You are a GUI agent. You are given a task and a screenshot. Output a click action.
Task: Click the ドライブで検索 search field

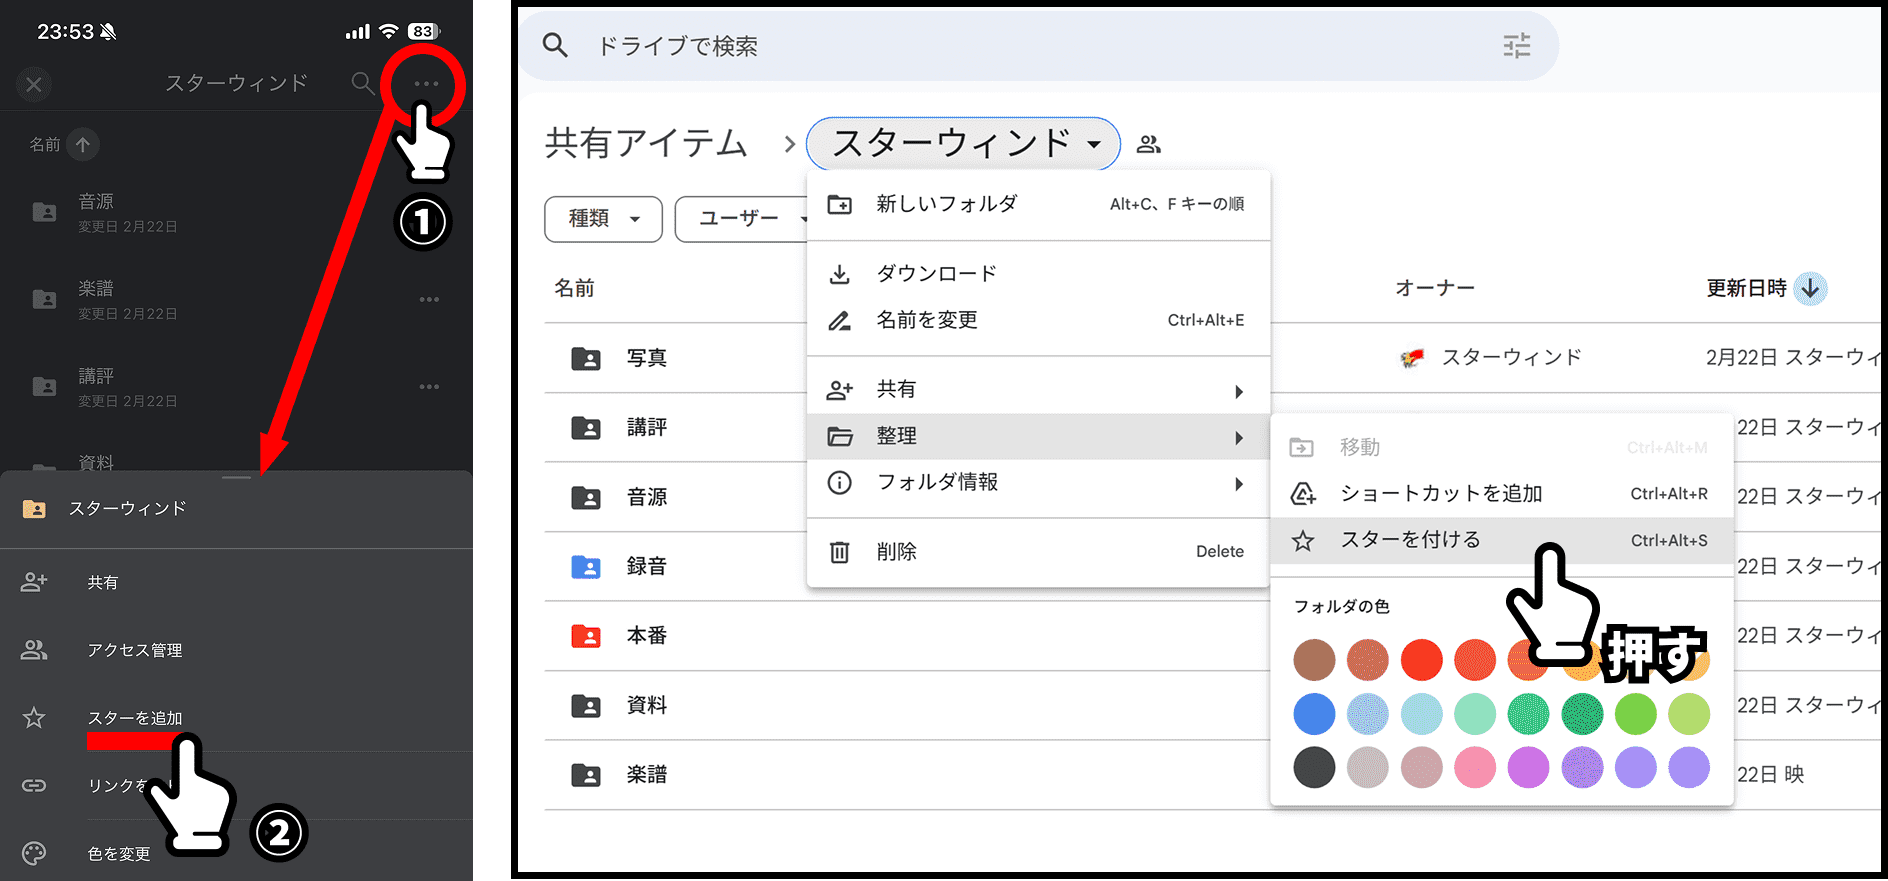coord(1000,46)
